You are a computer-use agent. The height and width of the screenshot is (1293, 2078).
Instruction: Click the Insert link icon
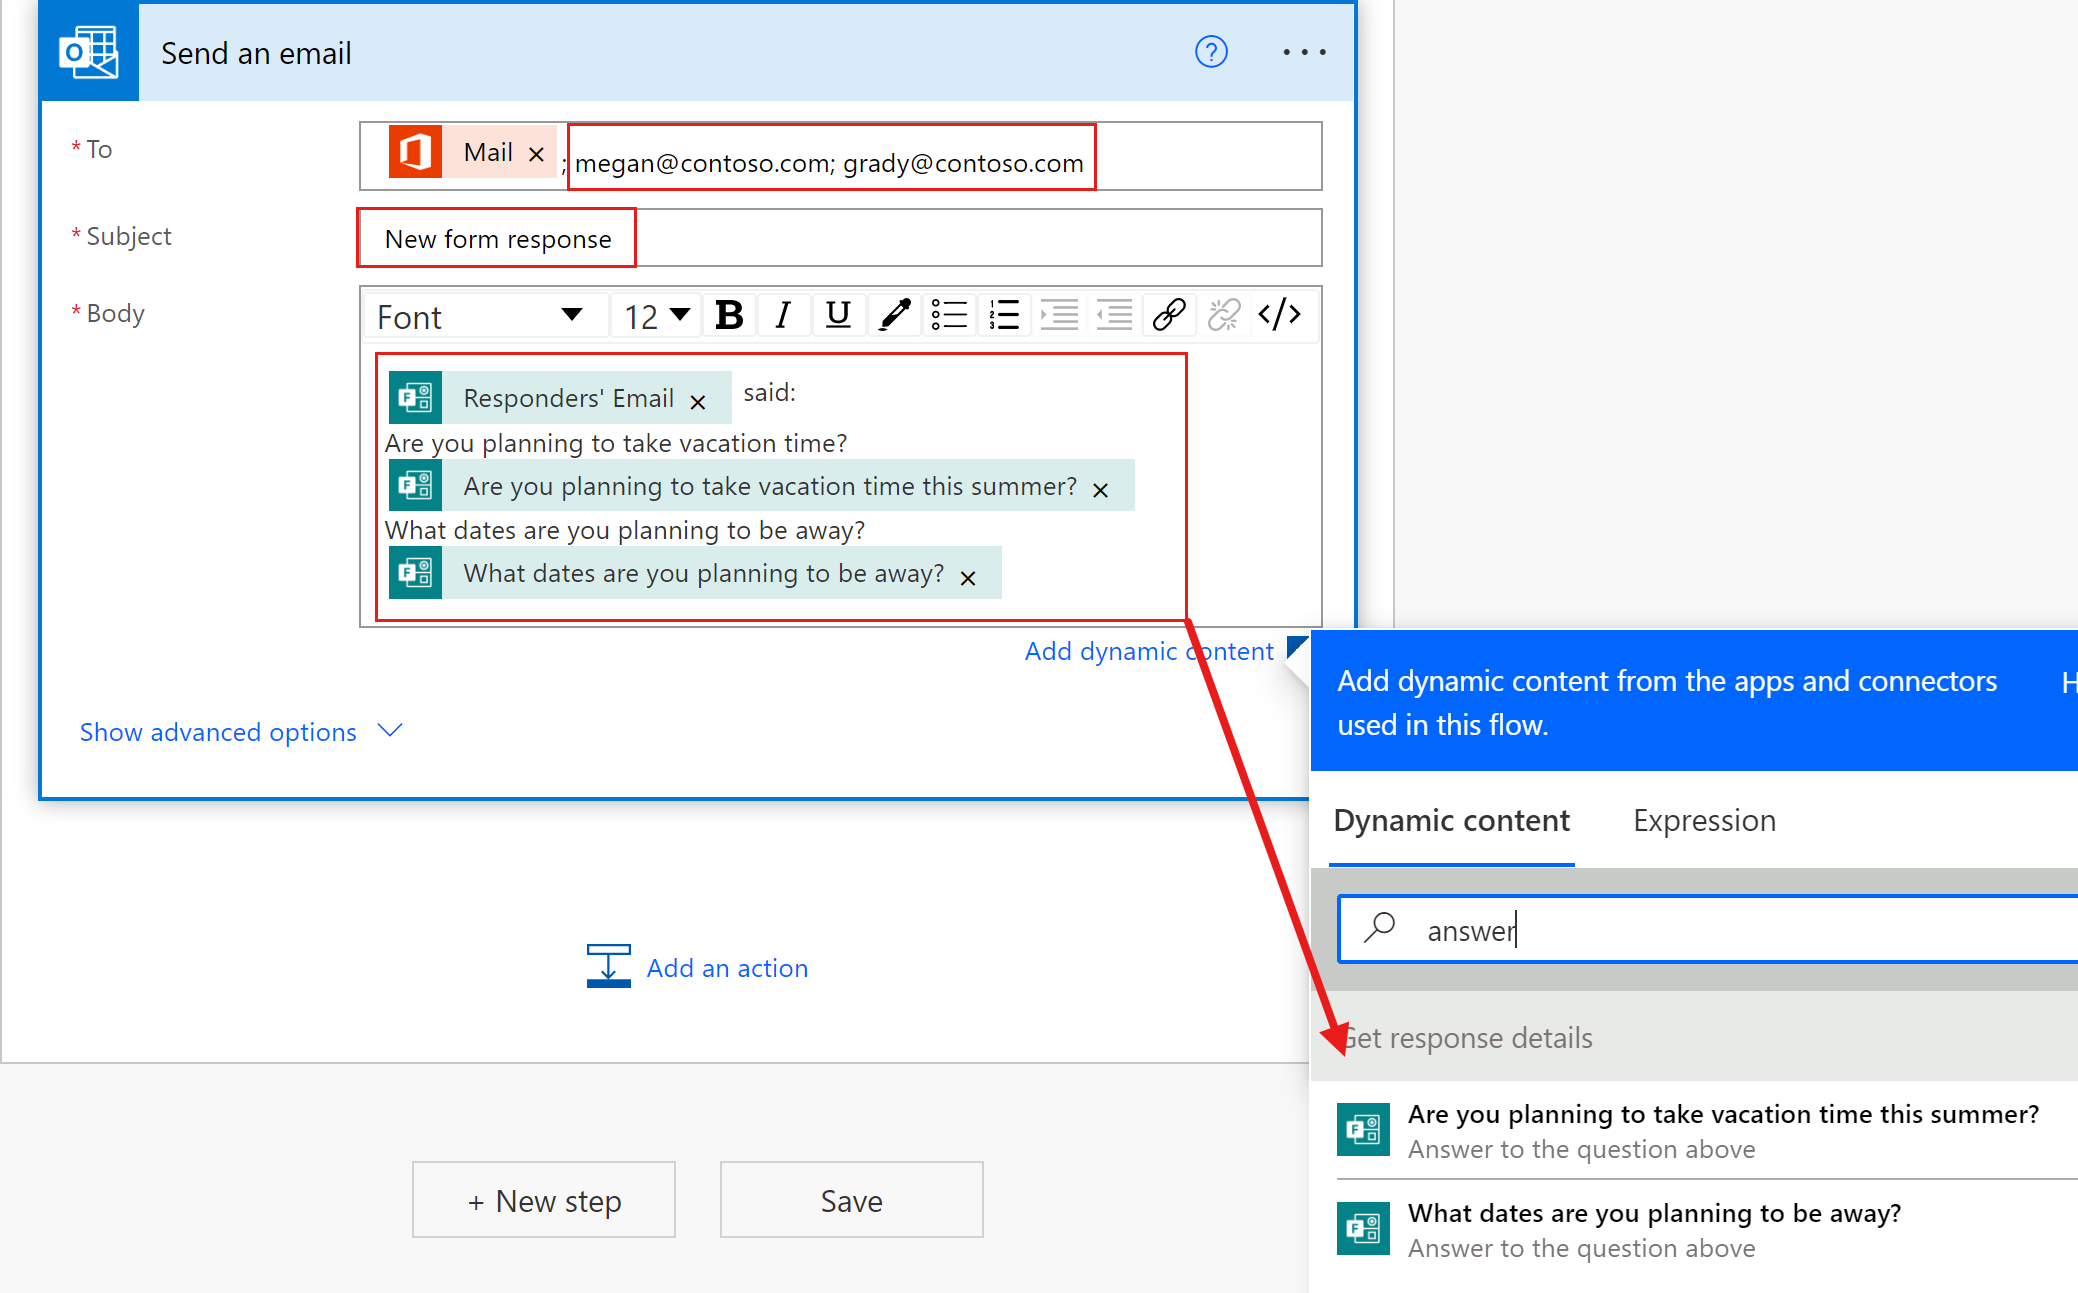pos(1172,316)
